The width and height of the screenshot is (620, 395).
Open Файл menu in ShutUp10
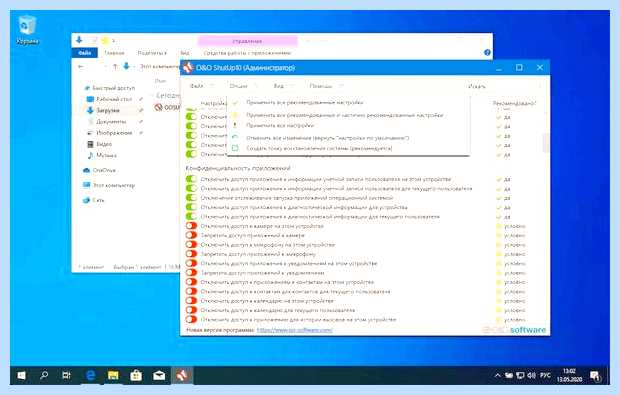(x=197, y=86)
